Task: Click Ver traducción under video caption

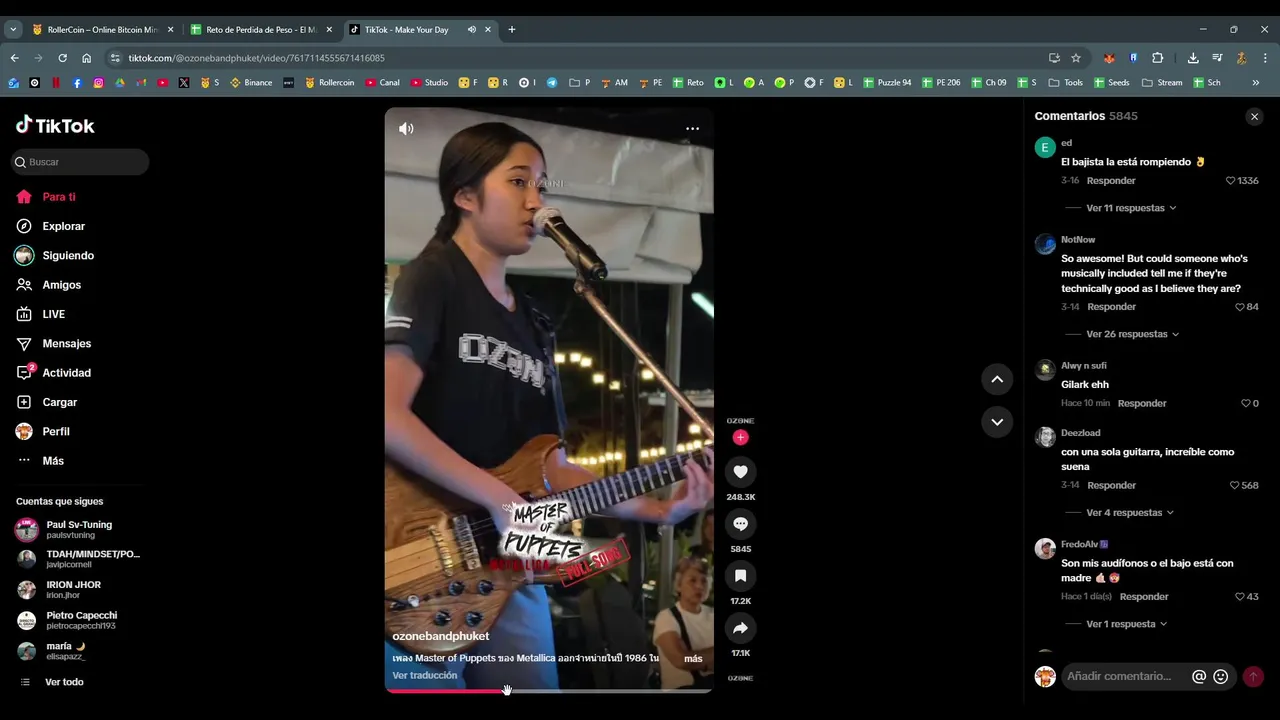Action: pos(425,676)
